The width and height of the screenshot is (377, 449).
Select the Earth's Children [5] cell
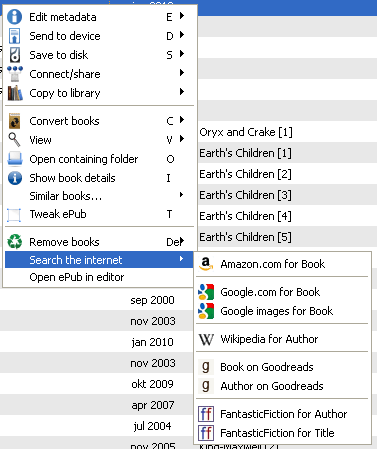(x=245, y=237)
